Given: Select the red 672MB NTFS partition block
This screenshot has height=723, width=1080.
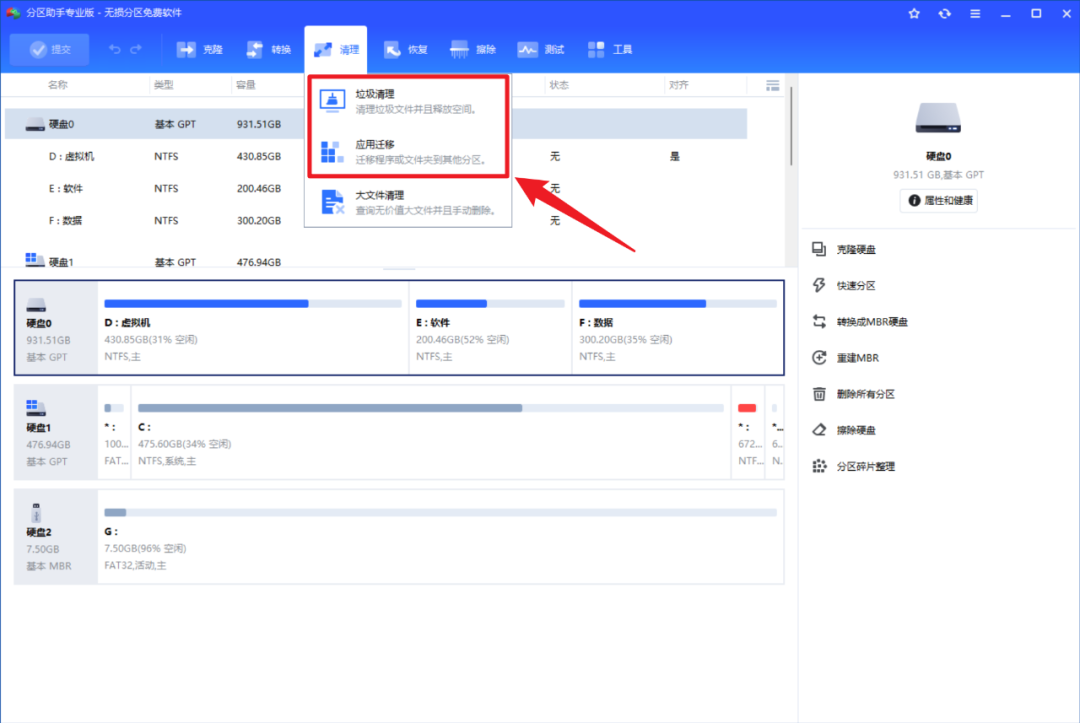Looking at the screenshot, I should [749, 432].
